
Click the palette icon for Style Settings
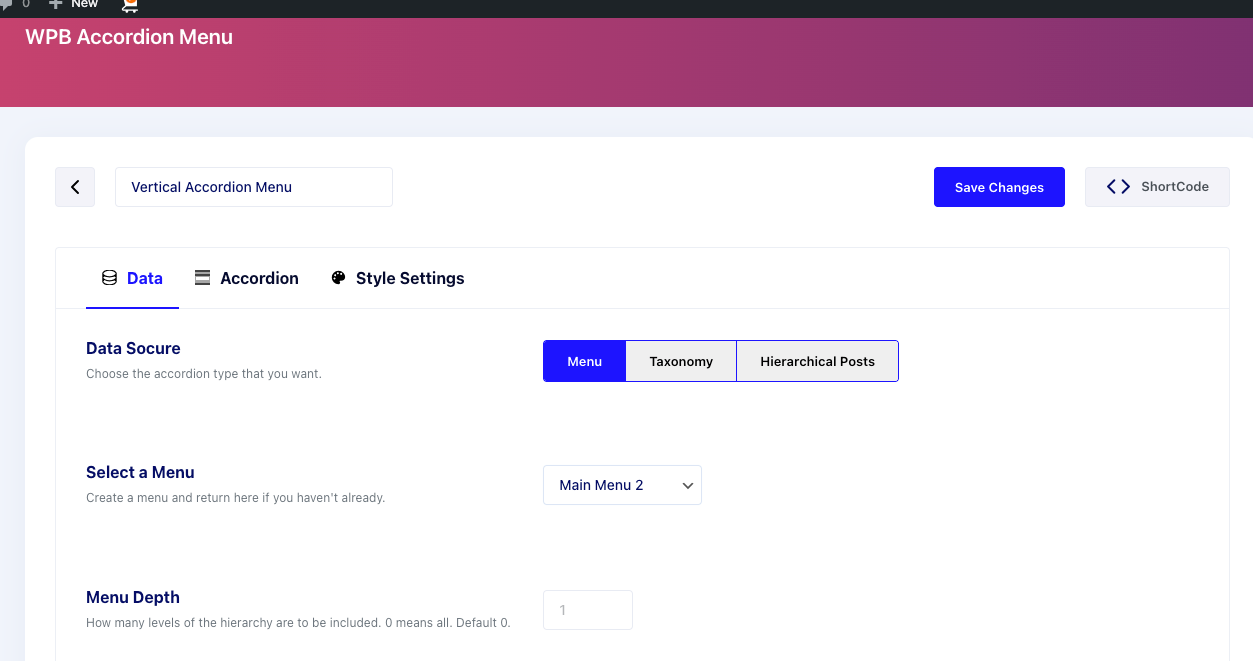click(x=338, y=278)
